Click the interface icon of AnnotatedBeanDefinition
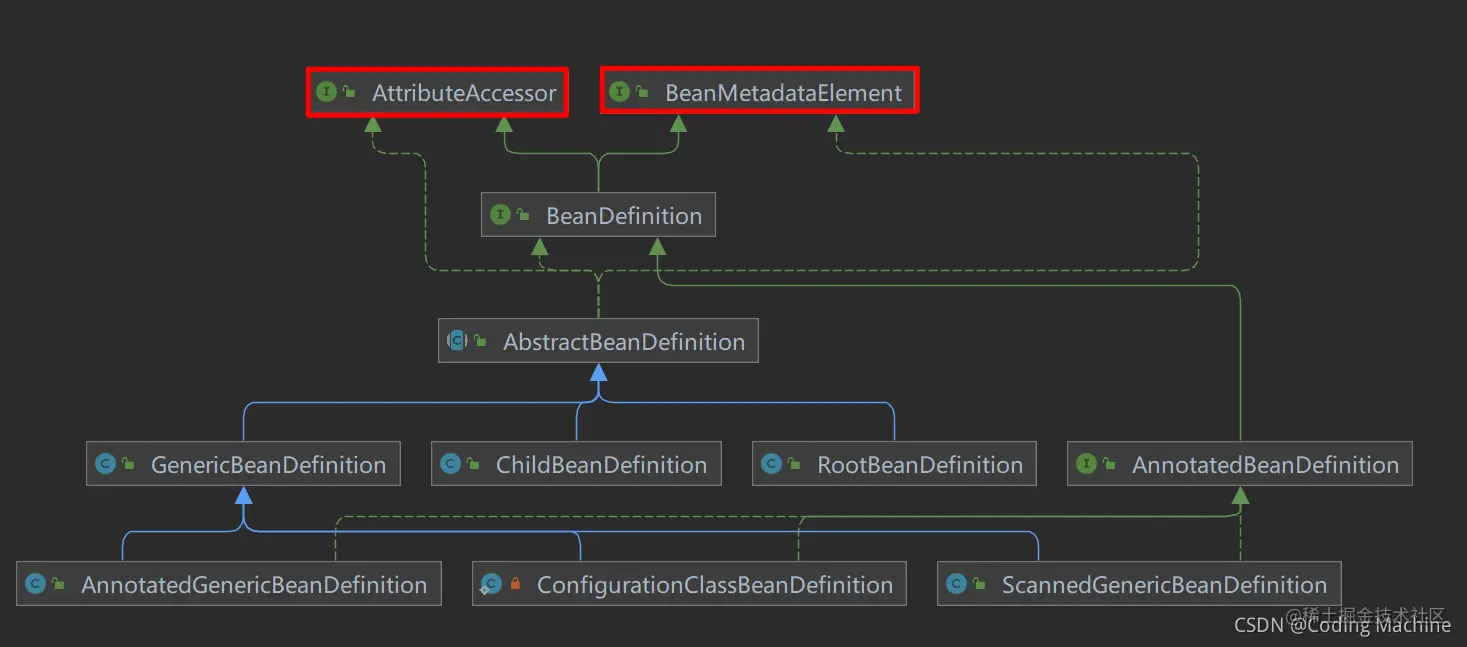The width and height of the screenshot is (1467, 647). pyautogui.click(x=1086, y=464)
